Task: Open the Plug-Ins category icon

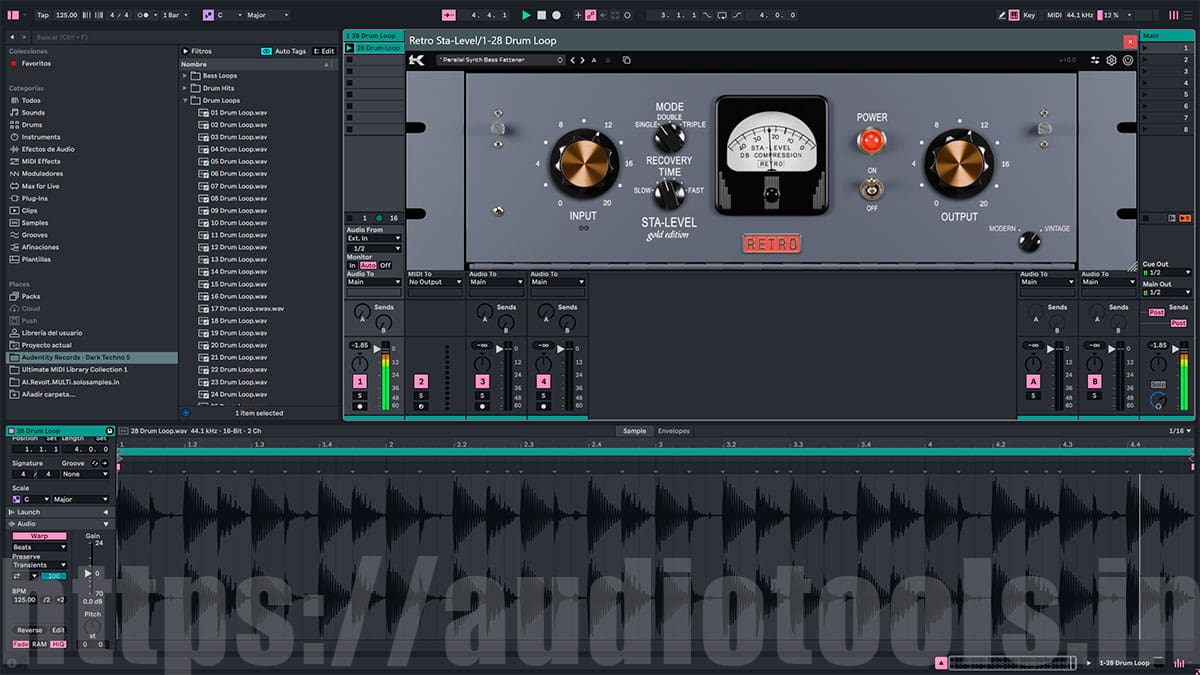Action: pyautogui.click(x=14, y=198)
